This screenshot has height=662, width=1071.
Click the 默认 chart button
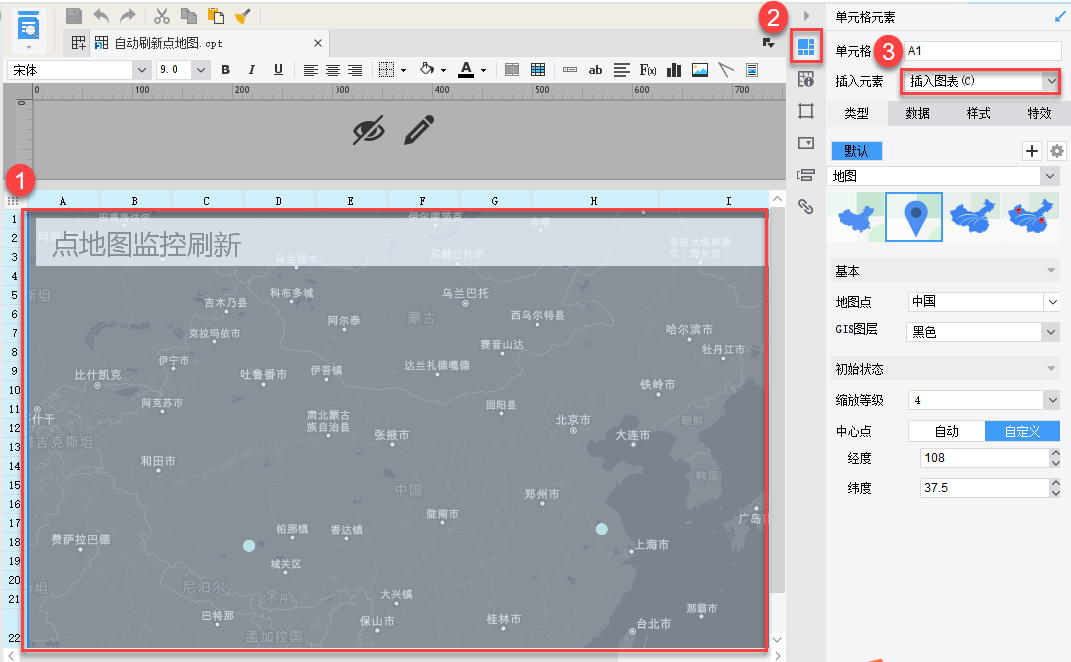(x=856, y=151)
